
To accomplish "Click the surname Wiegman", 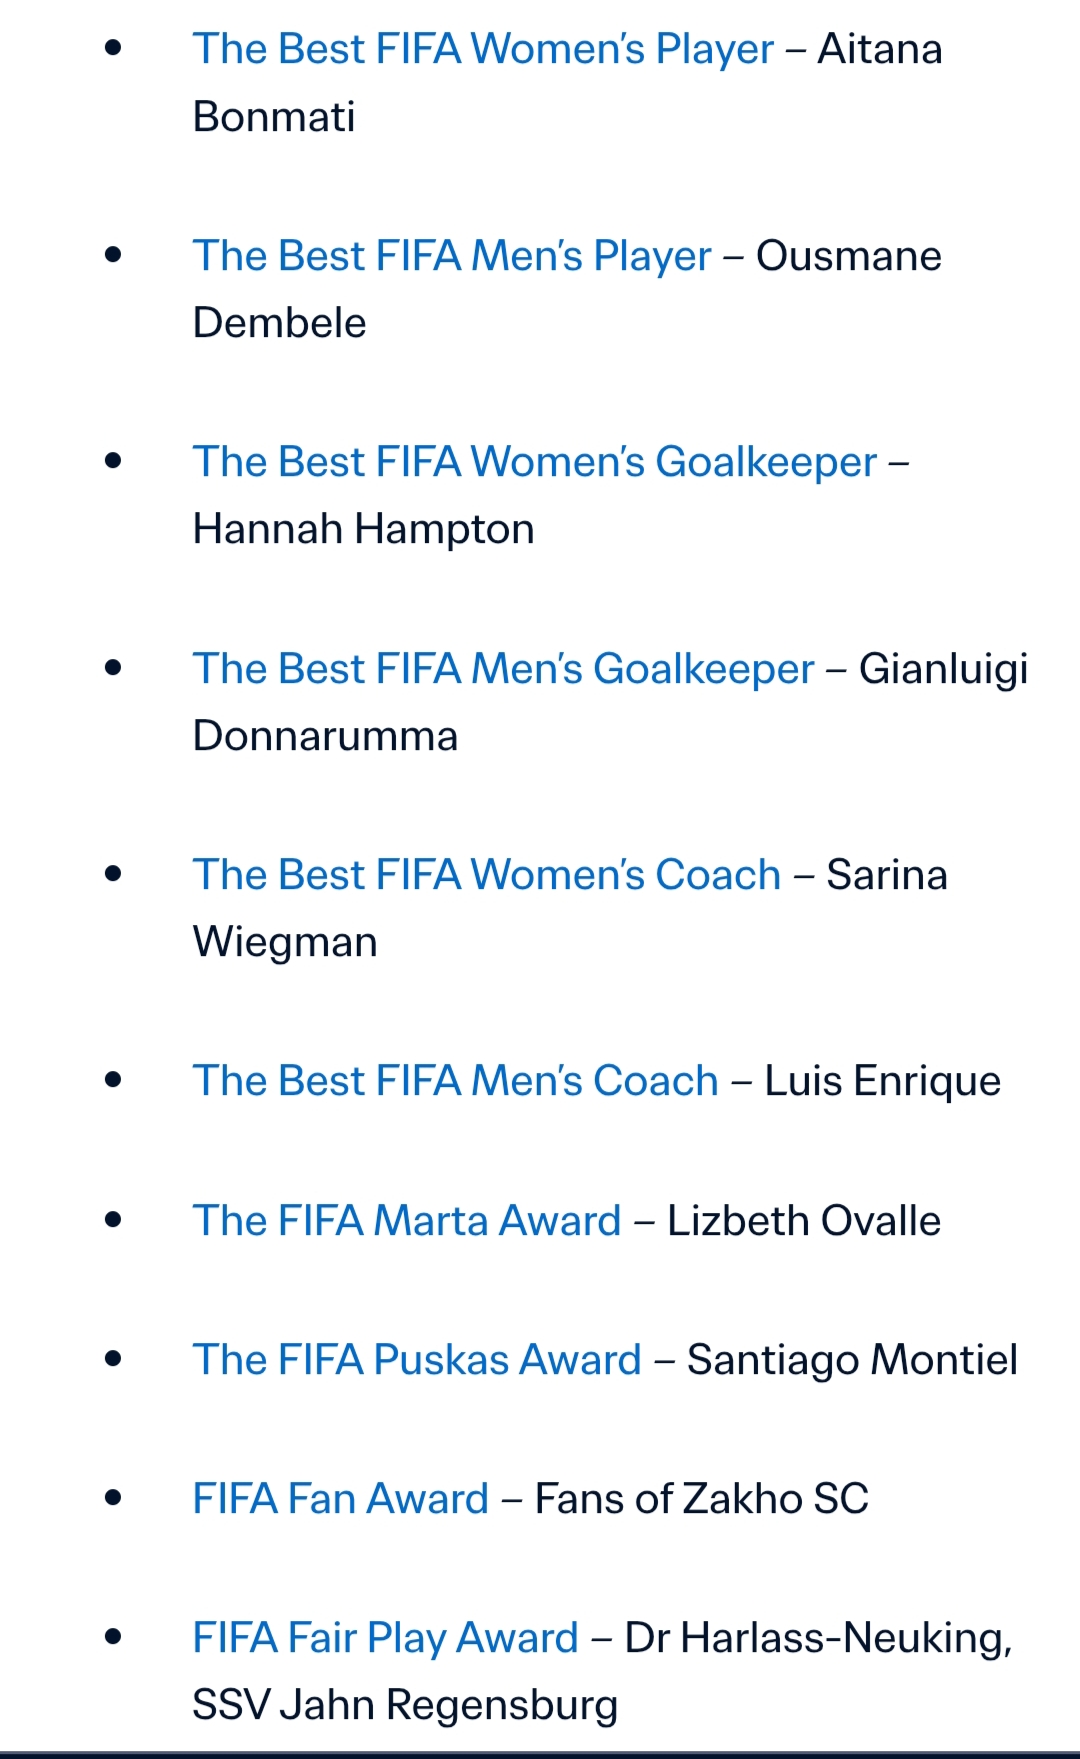I will point(285,942).
